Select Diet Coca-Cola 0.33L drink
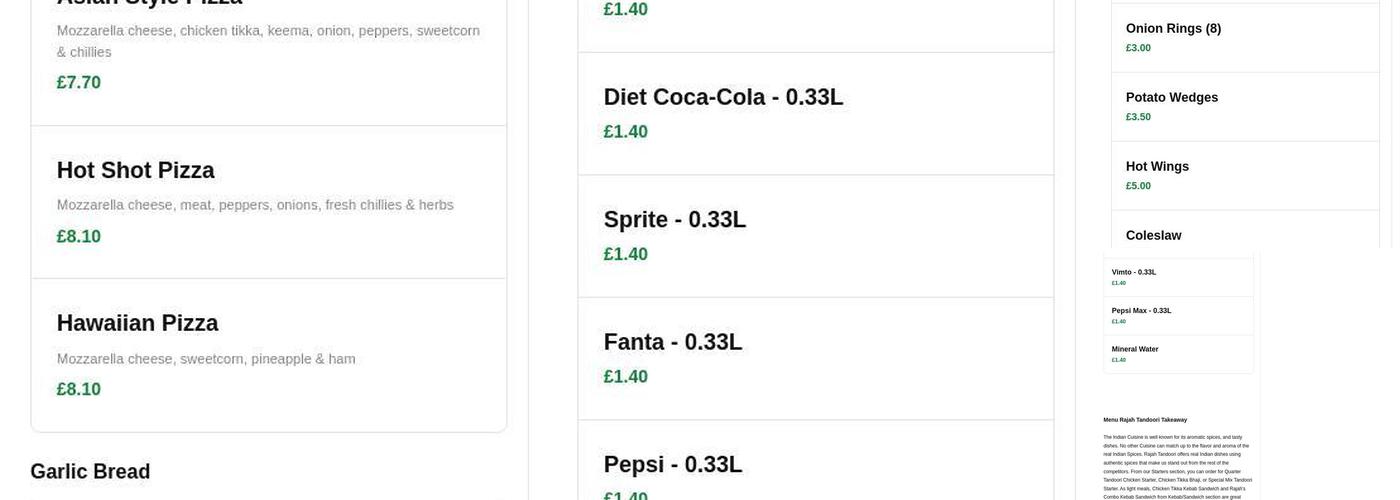The image size is (1400, 500). (x=723, y=98)
